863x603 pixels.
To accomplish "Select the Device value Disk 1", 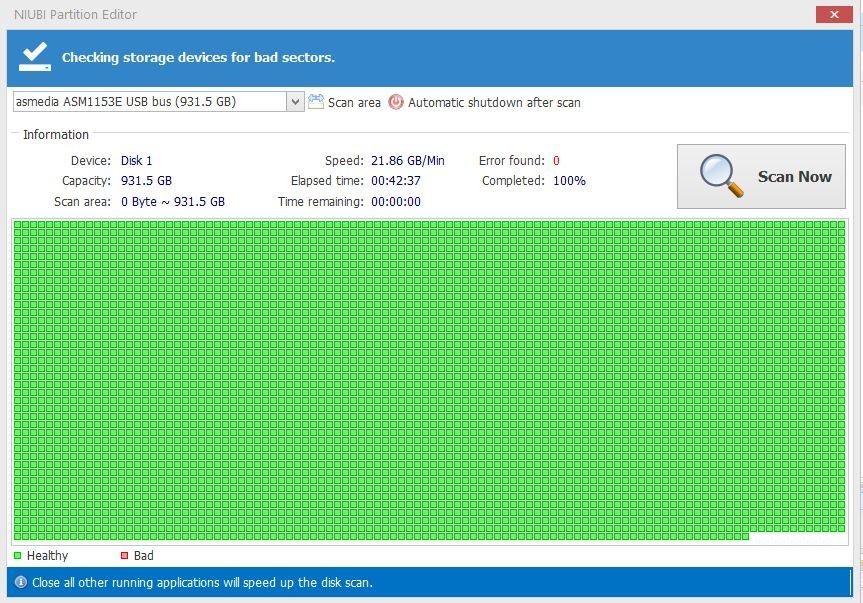I will [136, 161].
